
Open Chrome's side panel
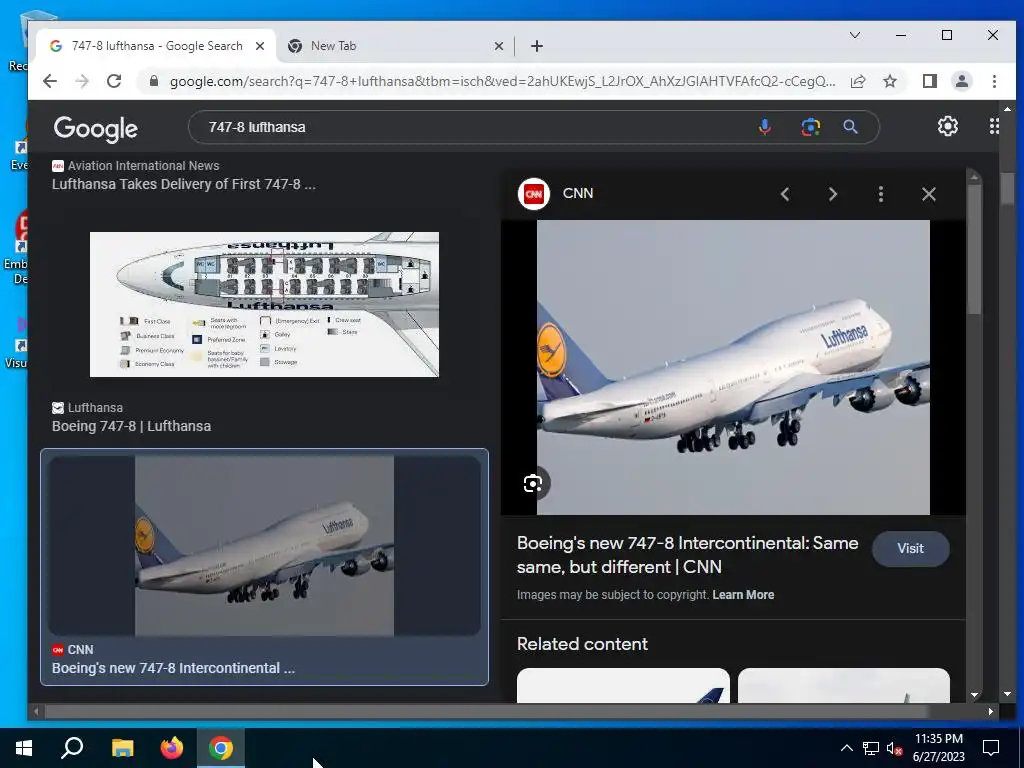pos(929,81)
